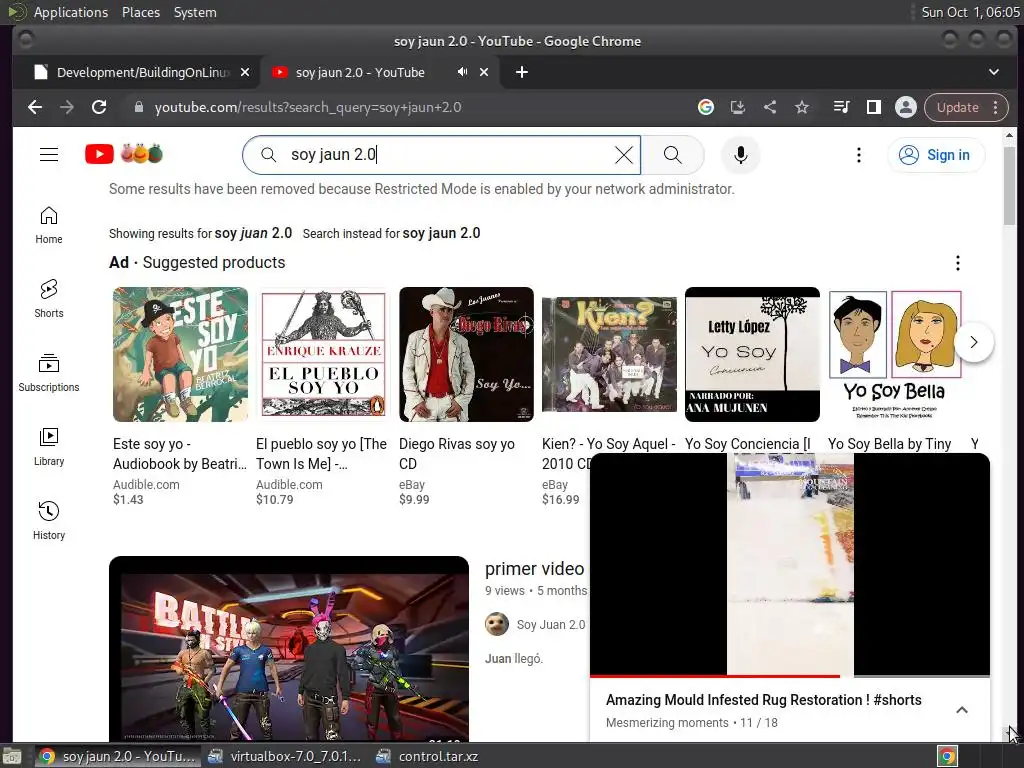Viewport: 1024px width, 768px height.
Task: Close the soy jaun 2.0 YouTube tab
Action: coord(484,72)
